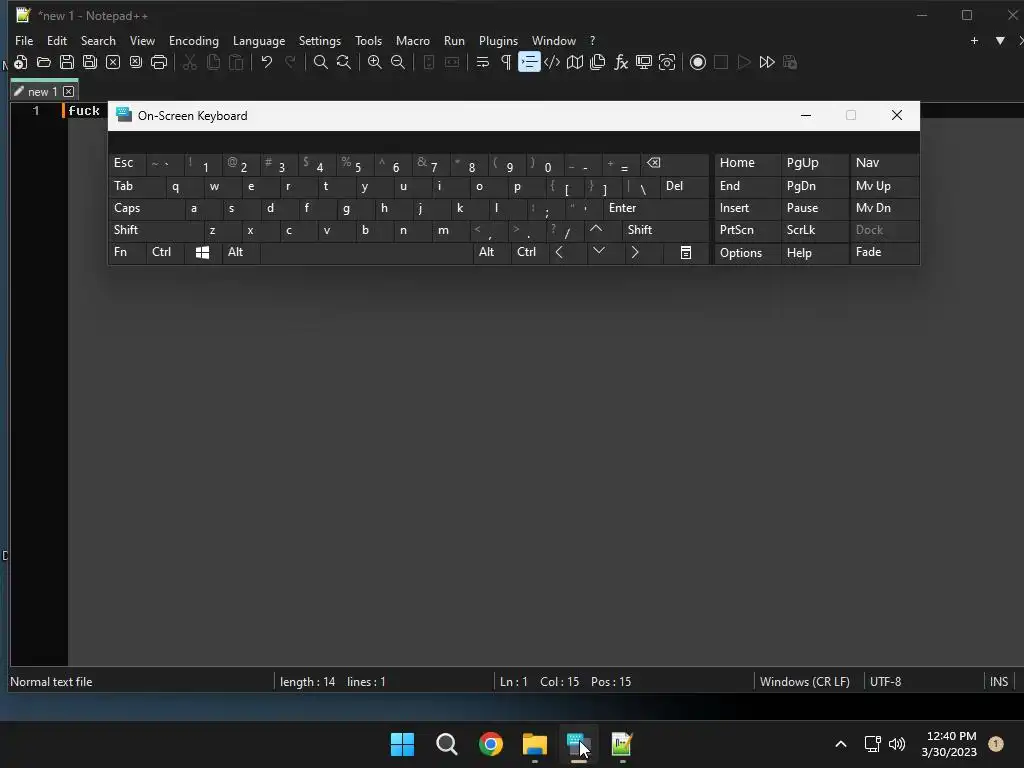Click the Help key on On-Screen Keyboard
This screenshot has height=768, width=1024.
pos(814,252)
